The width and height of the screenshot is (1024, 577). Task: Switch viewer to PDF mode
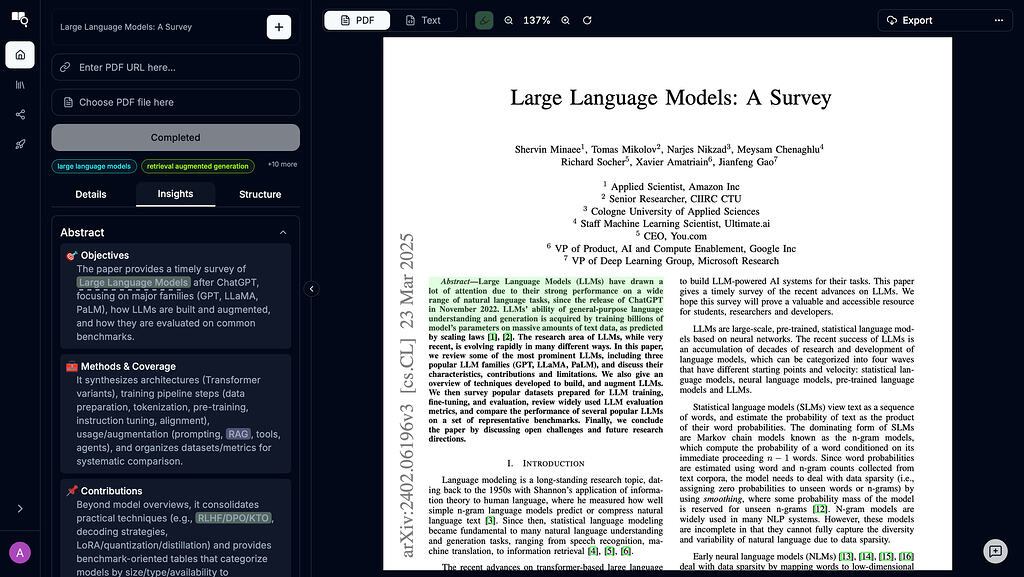coord(357,20)
